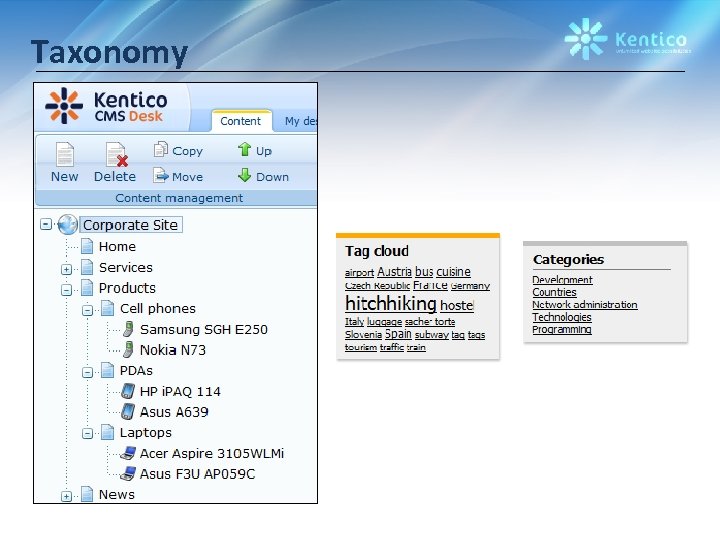This screenshot has height=540, width=720.
Task: Select Nokia N73 in the tree
Action: tap(173, 350)
